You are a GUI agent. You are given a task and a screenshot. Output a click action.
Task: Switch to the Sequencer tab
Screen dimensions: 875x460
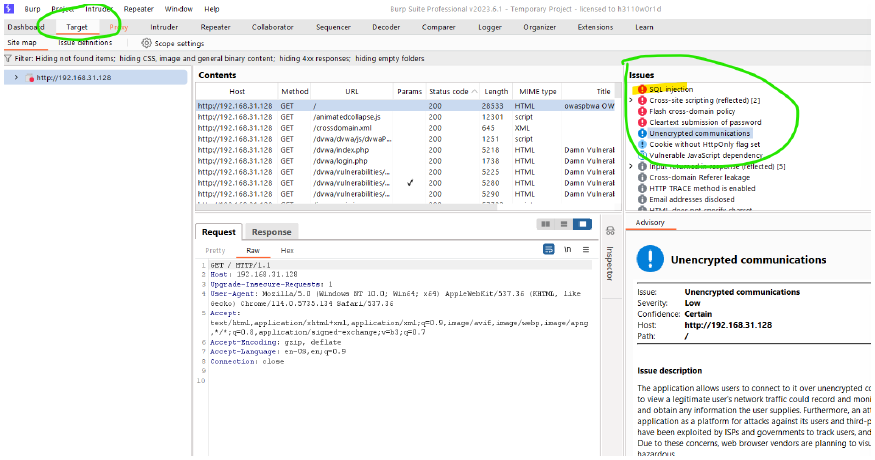tap(333, 27)
